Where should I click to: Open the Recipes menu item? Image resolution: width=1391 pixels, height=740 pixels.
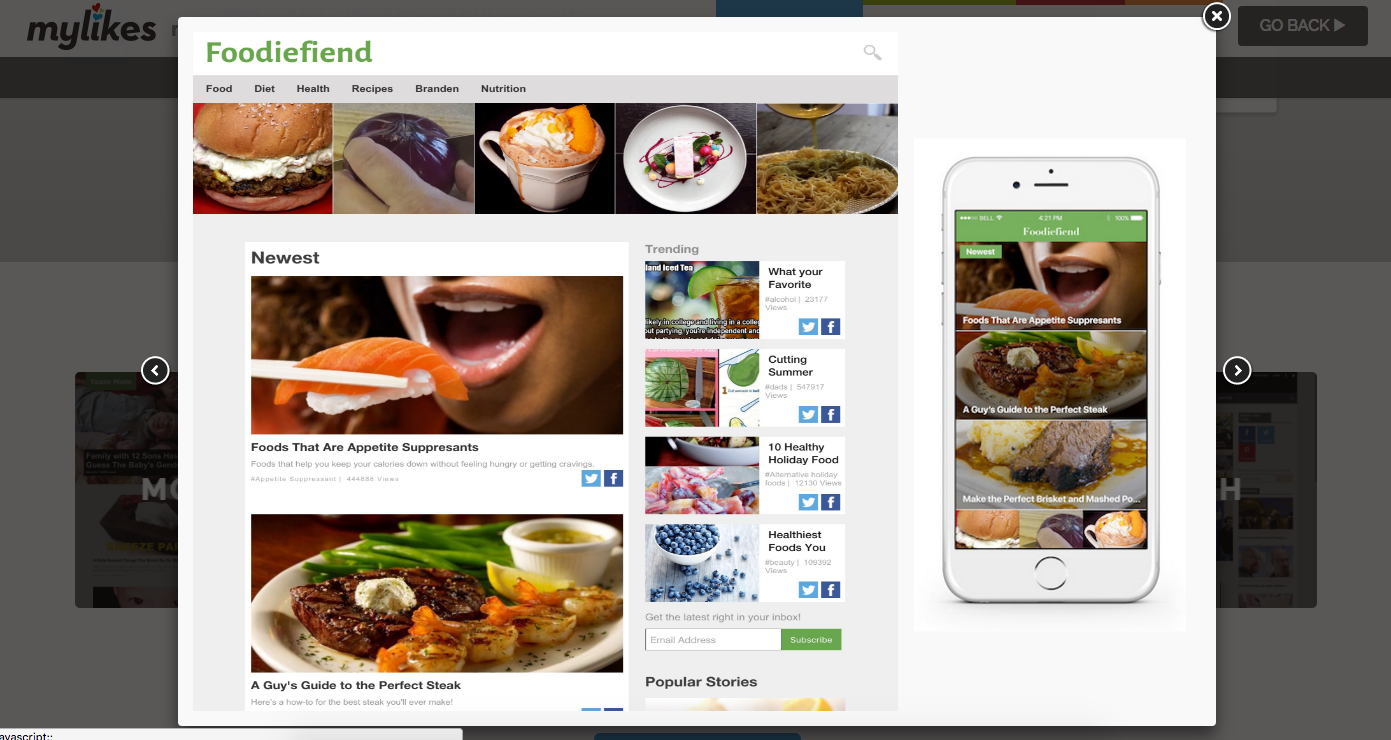(372, 89)
